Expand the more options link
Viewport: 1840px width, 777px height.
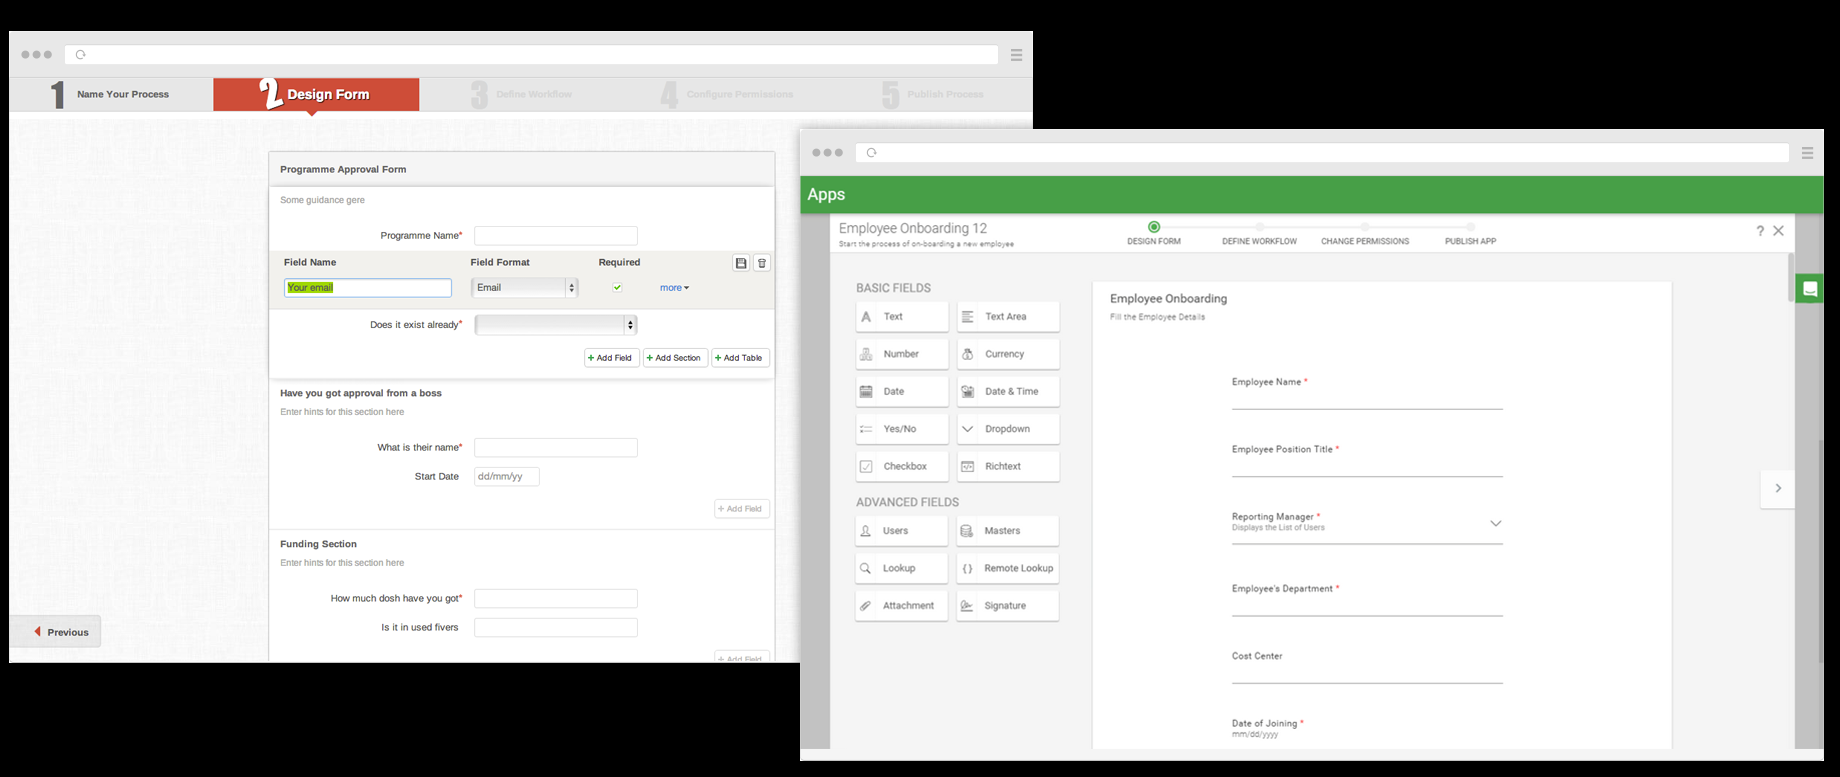click(674, 288)
